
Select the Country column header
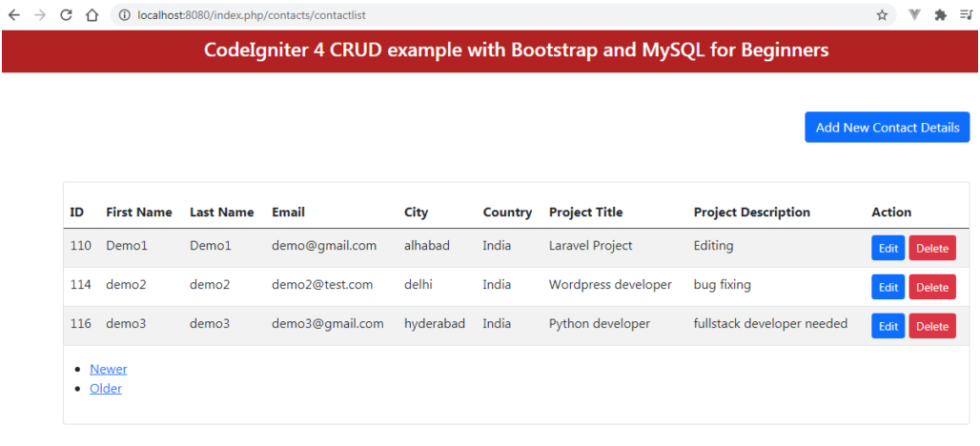pyautogui.click(x=508, y=212)
